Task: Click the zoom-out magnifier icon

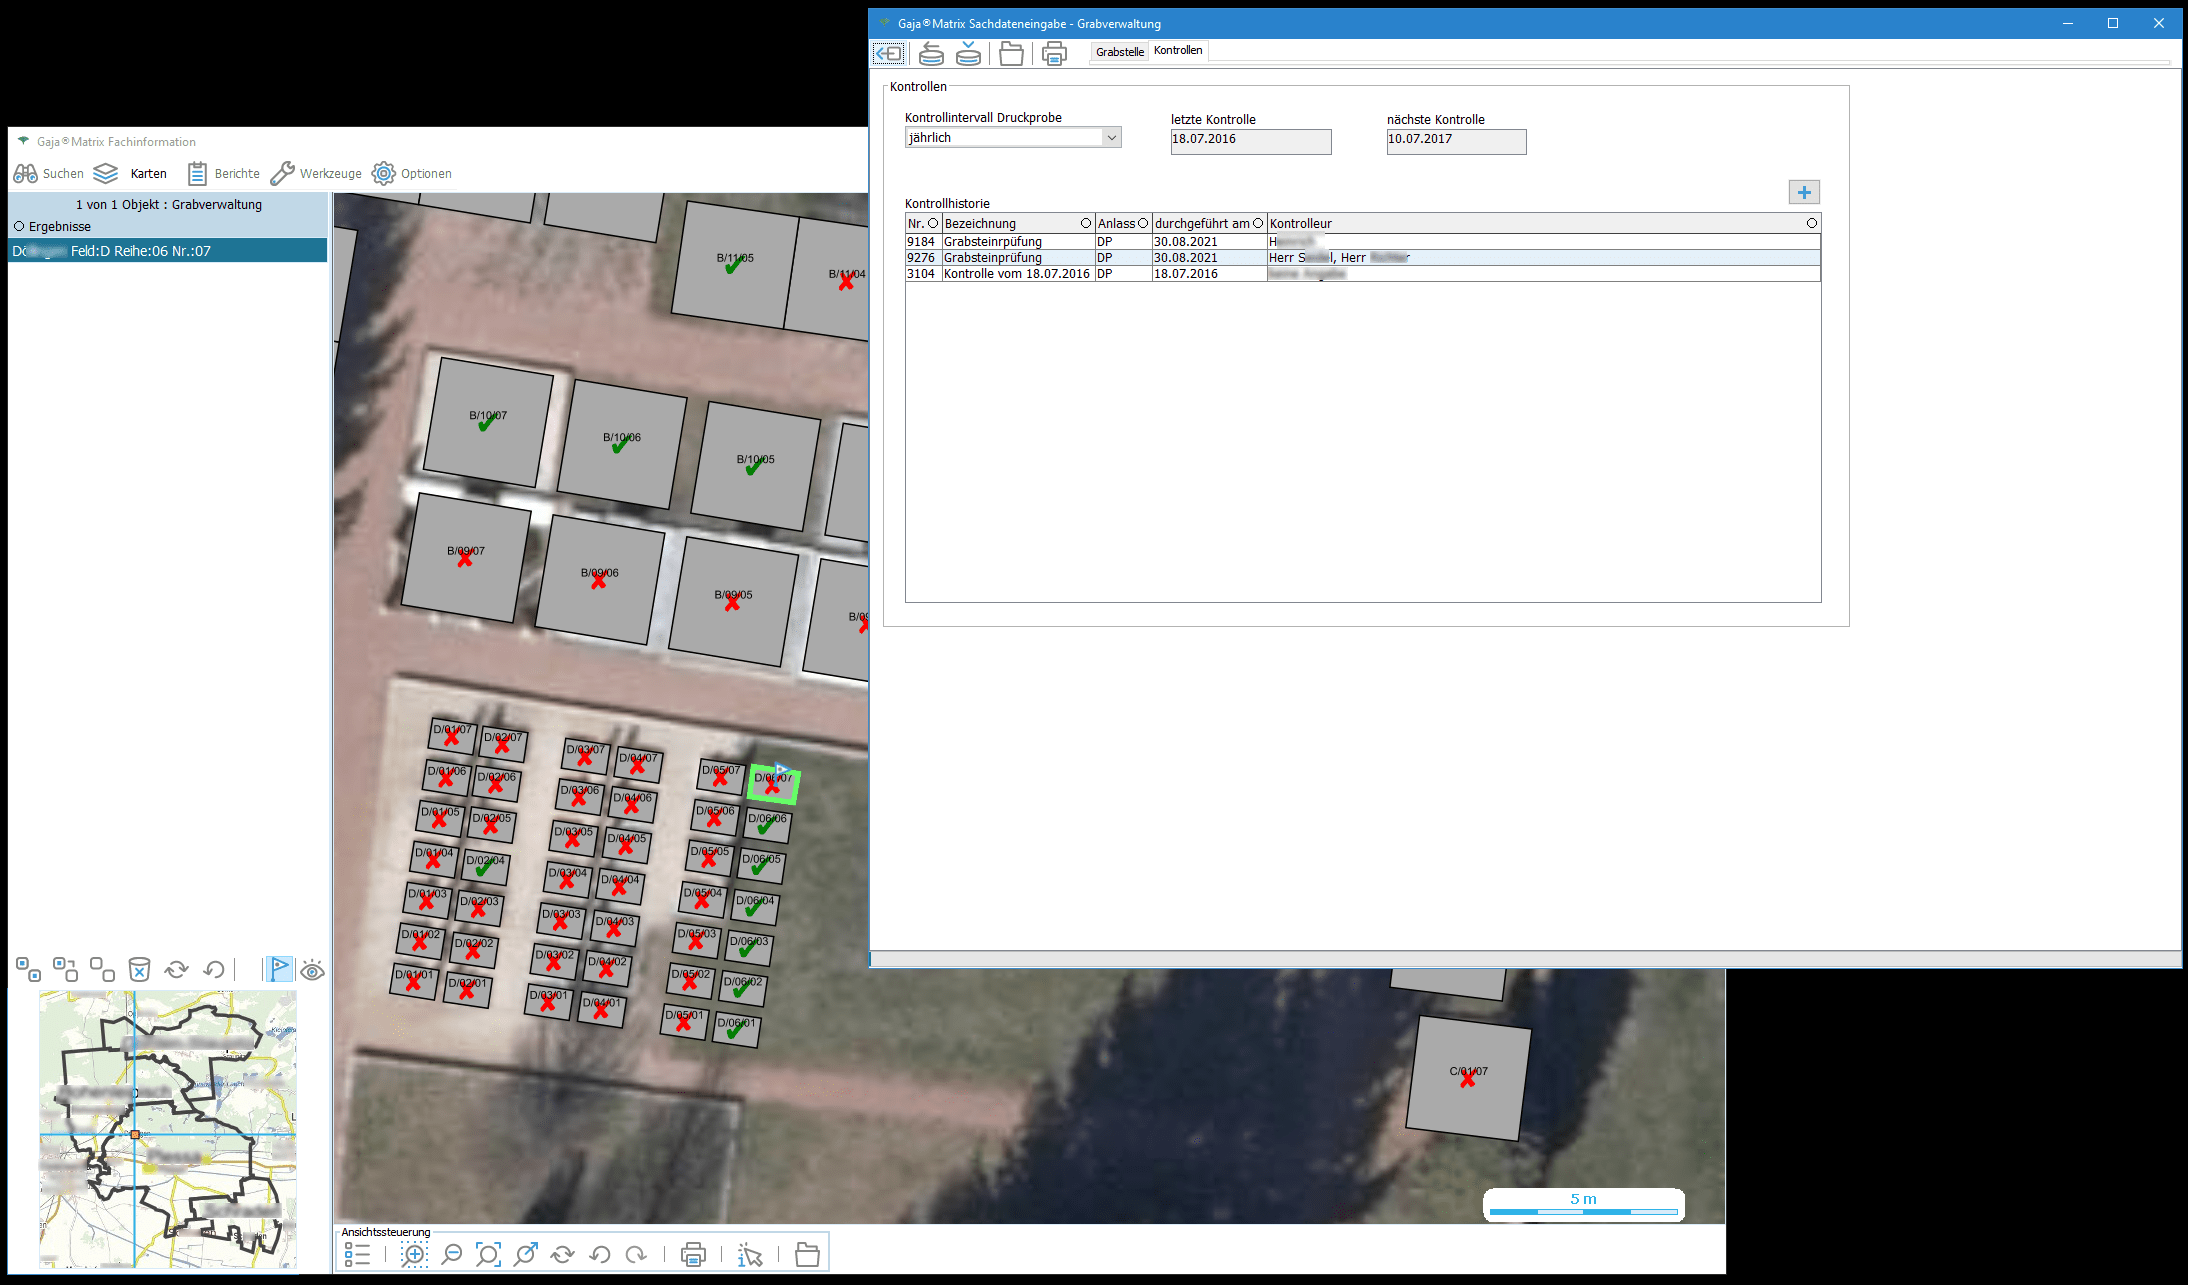Action: click(x=452, y=1254)
